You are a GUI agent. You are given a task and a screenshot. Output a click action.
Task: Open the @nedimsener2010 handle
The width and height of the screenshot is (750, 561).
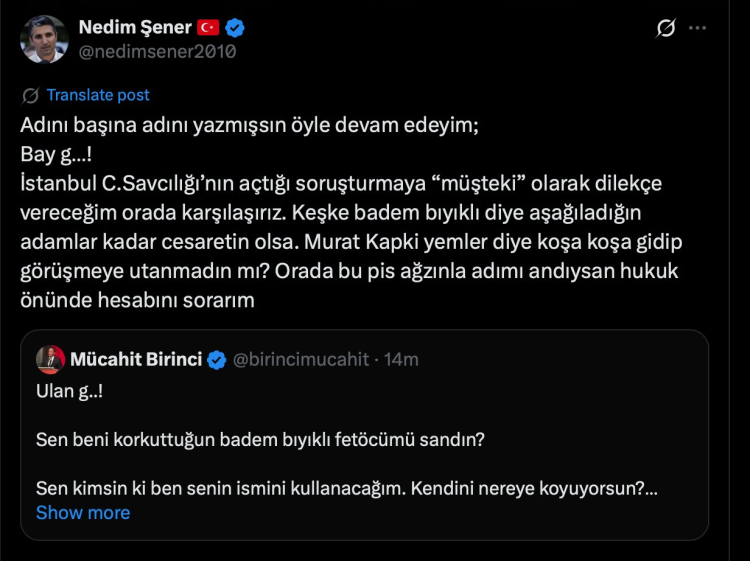click(x=157, y=52)
